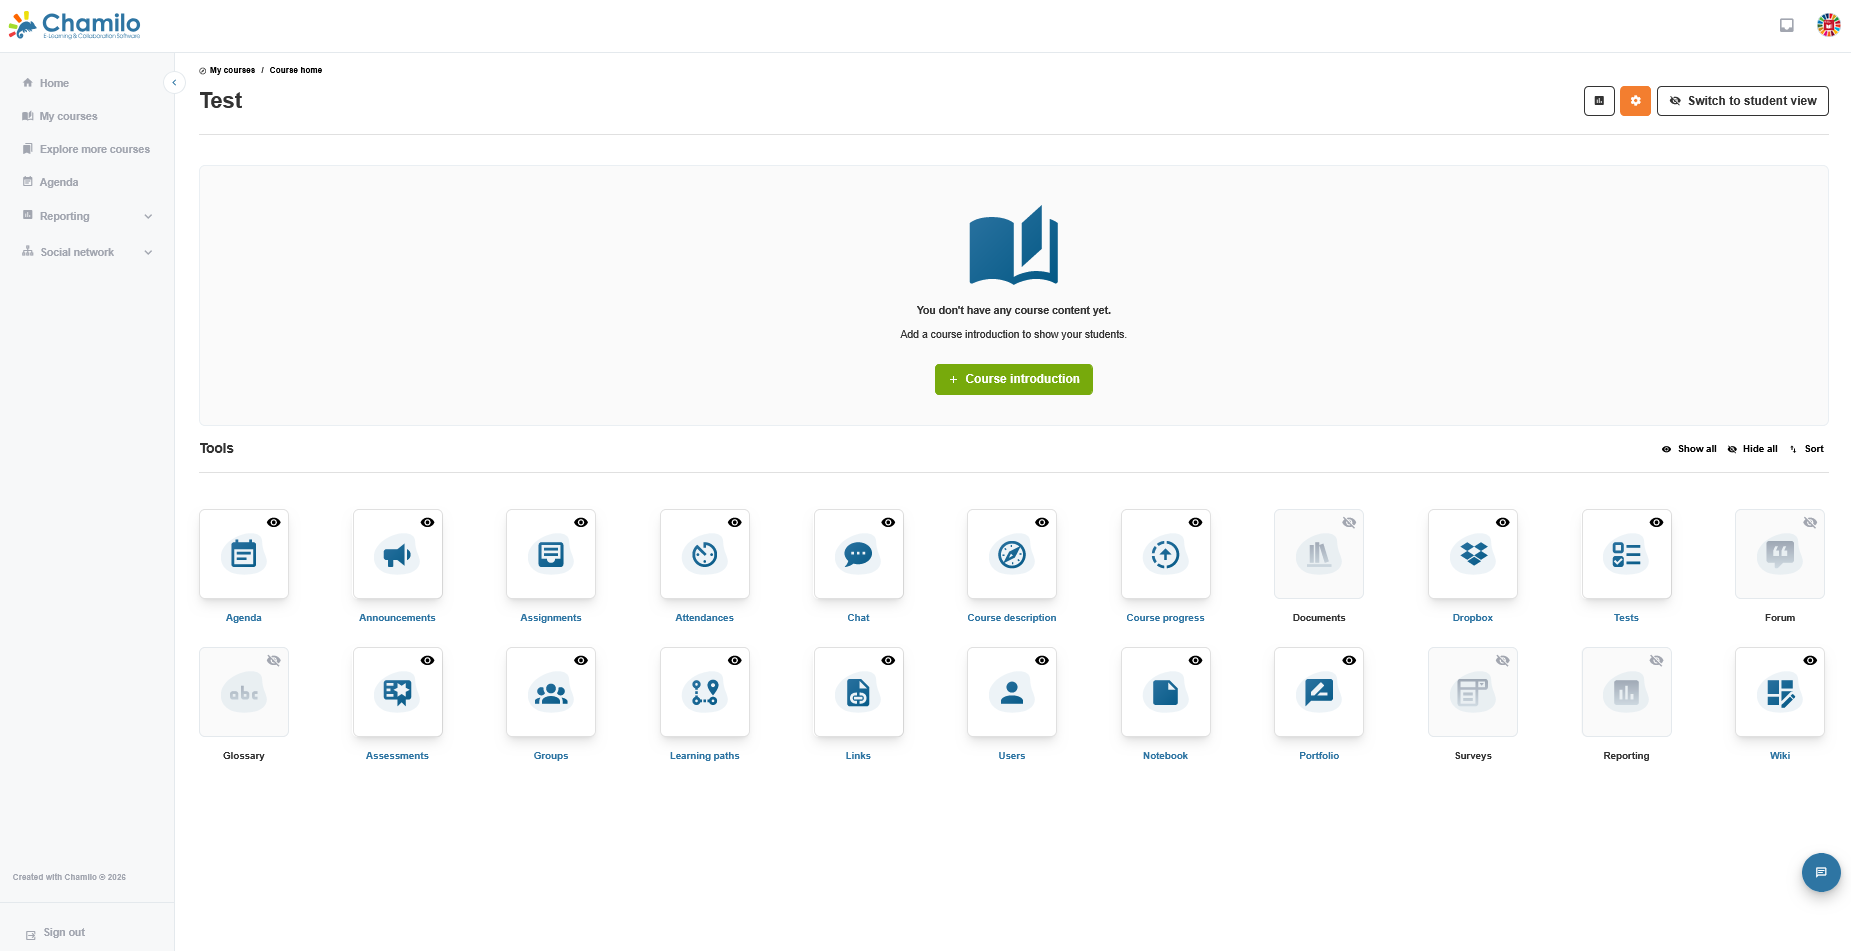Open the Chat bubble tool icon

point(858,554)
